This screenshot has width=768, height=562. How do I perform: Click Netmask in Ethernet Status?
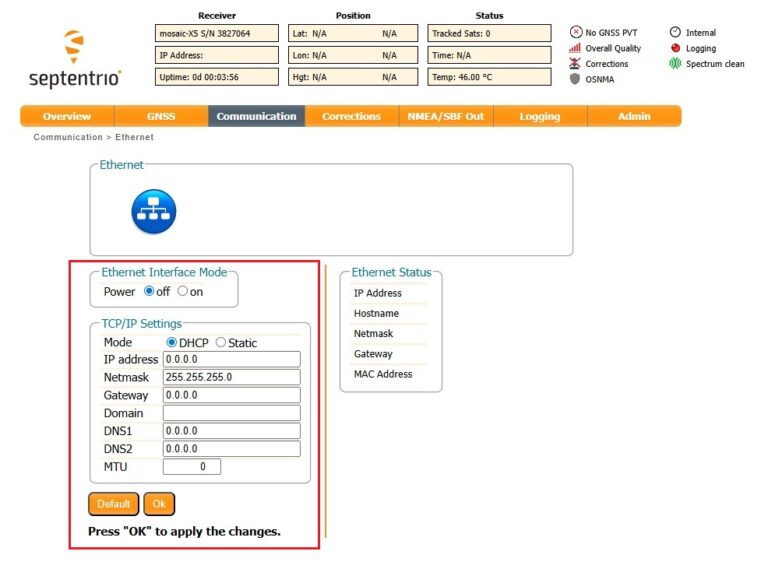click(373, 334)
